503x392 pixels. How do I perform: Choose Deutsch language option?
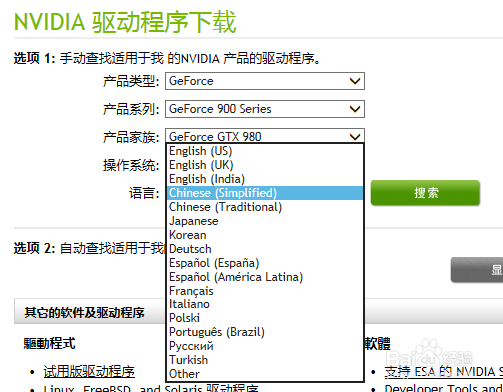point(265,249)
